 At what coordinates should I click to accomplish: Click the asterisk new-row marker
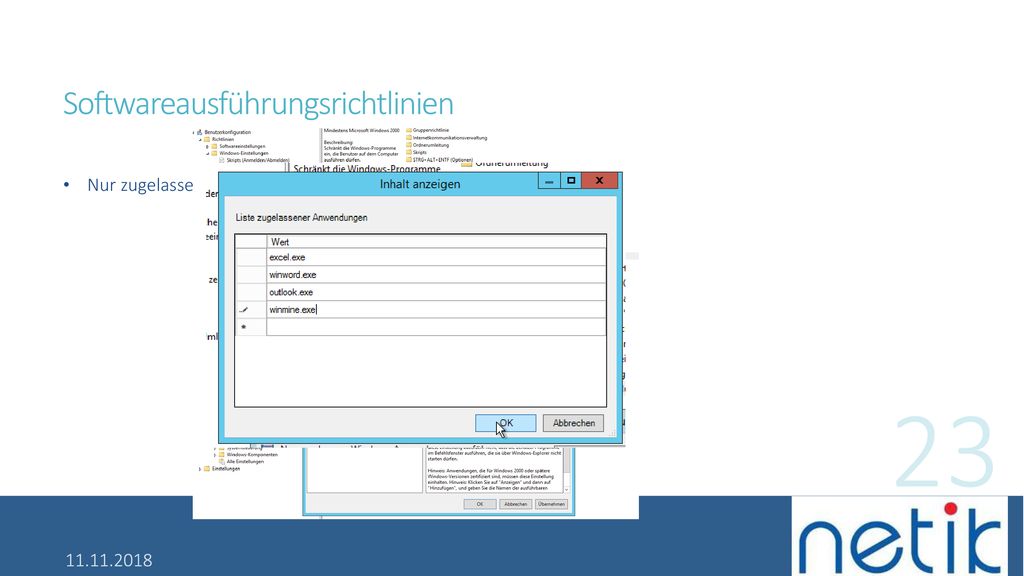pyautogui.click(x=244, y=327)
